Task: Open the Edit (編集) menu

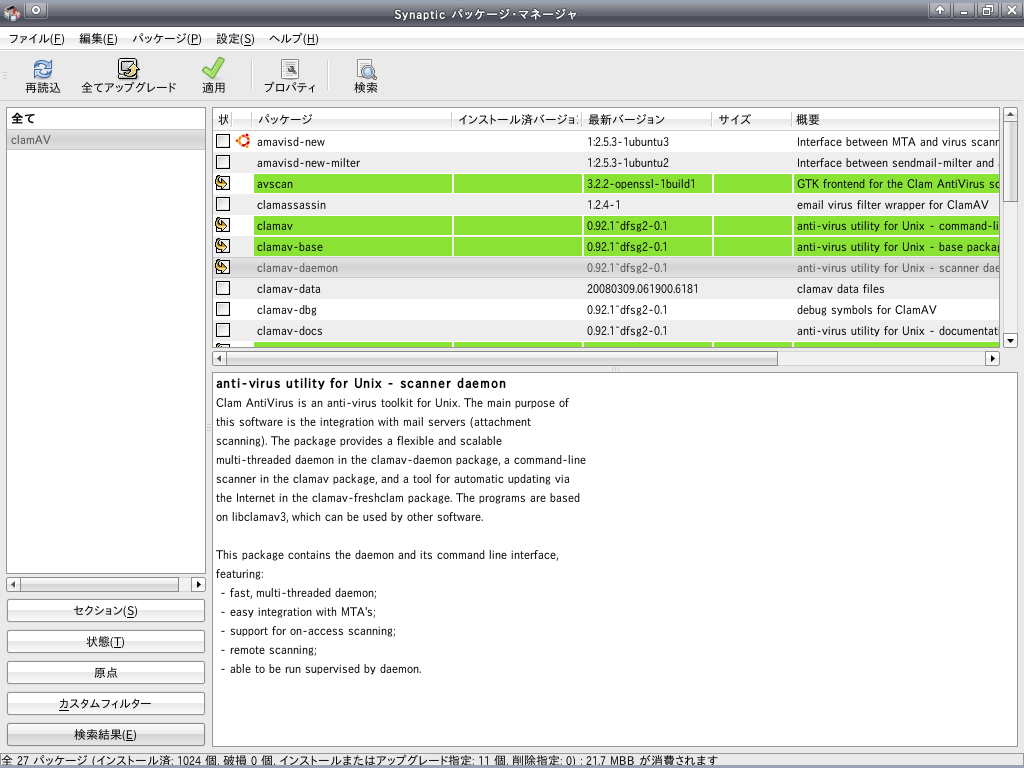Action: click(x=98, y=39)
